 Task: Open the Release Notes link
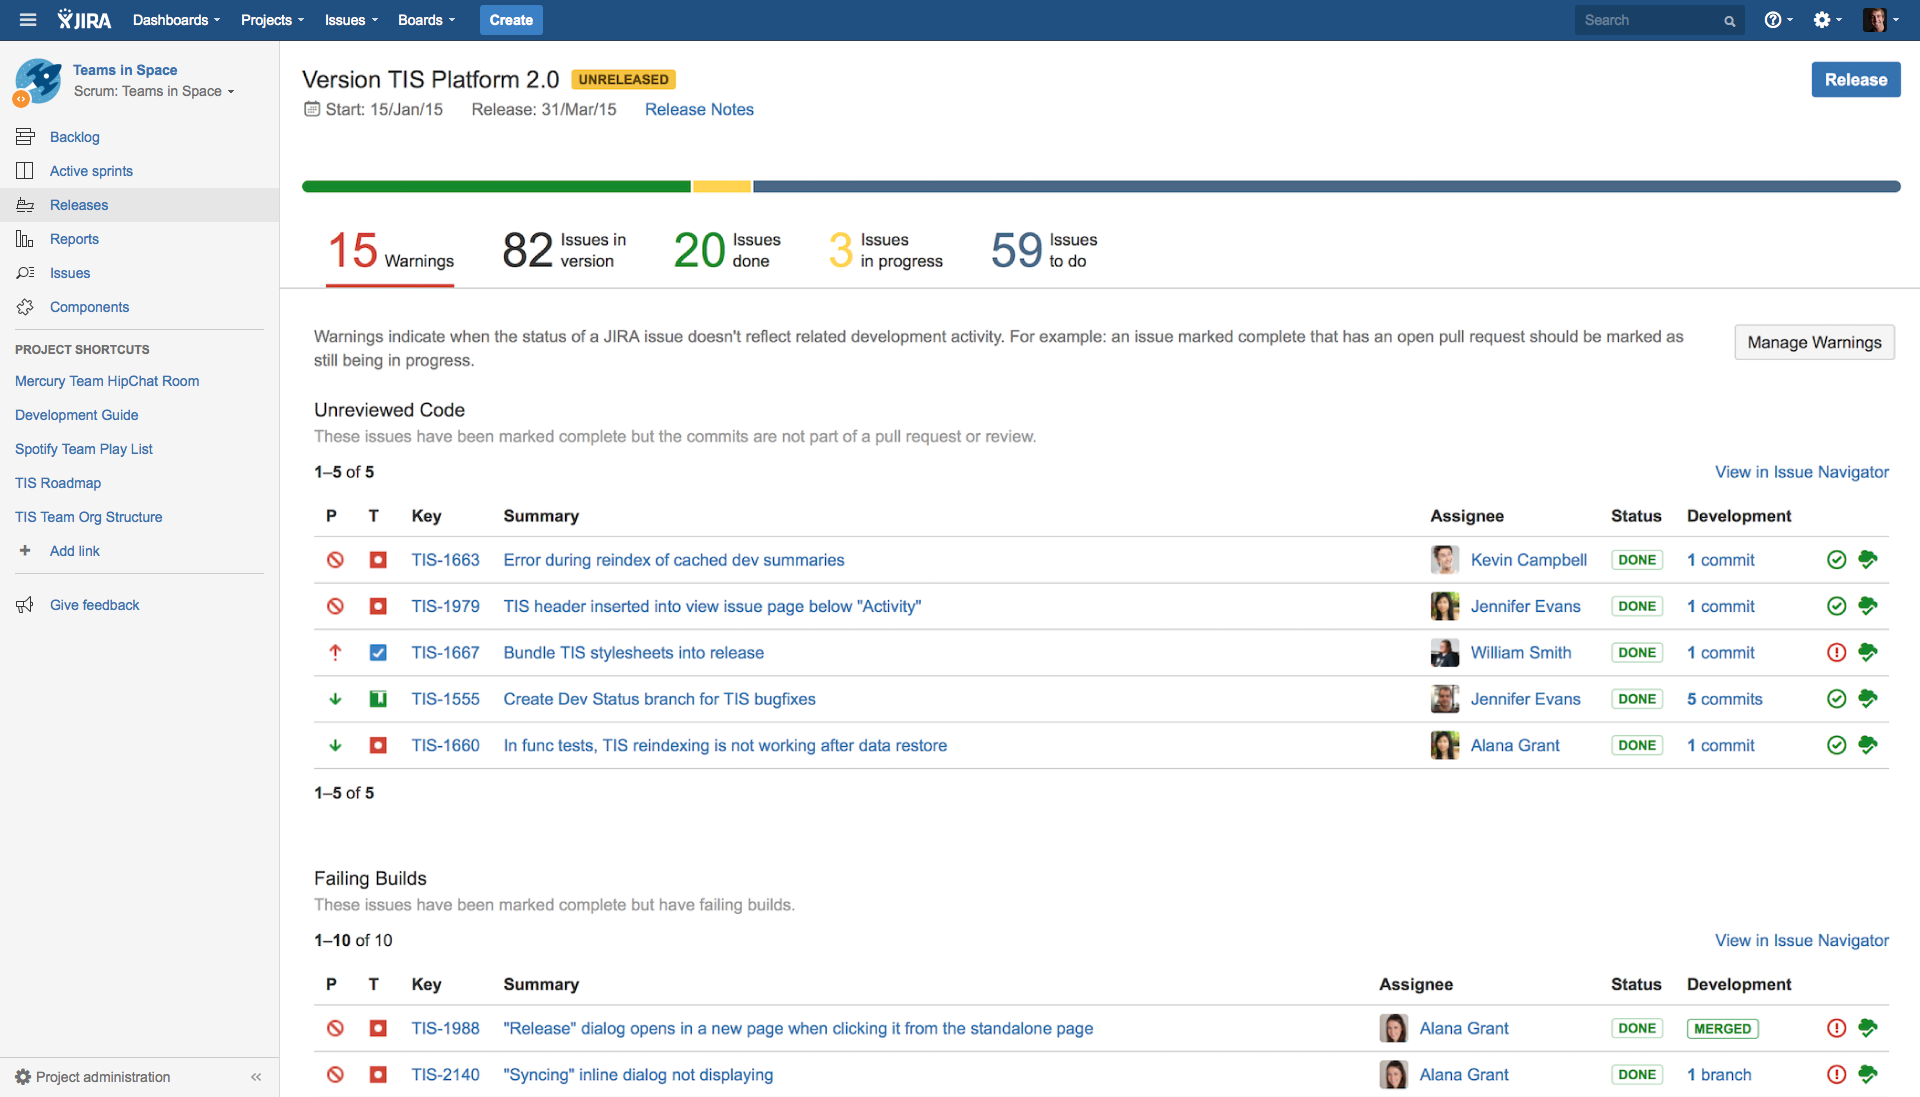[699, 110]
